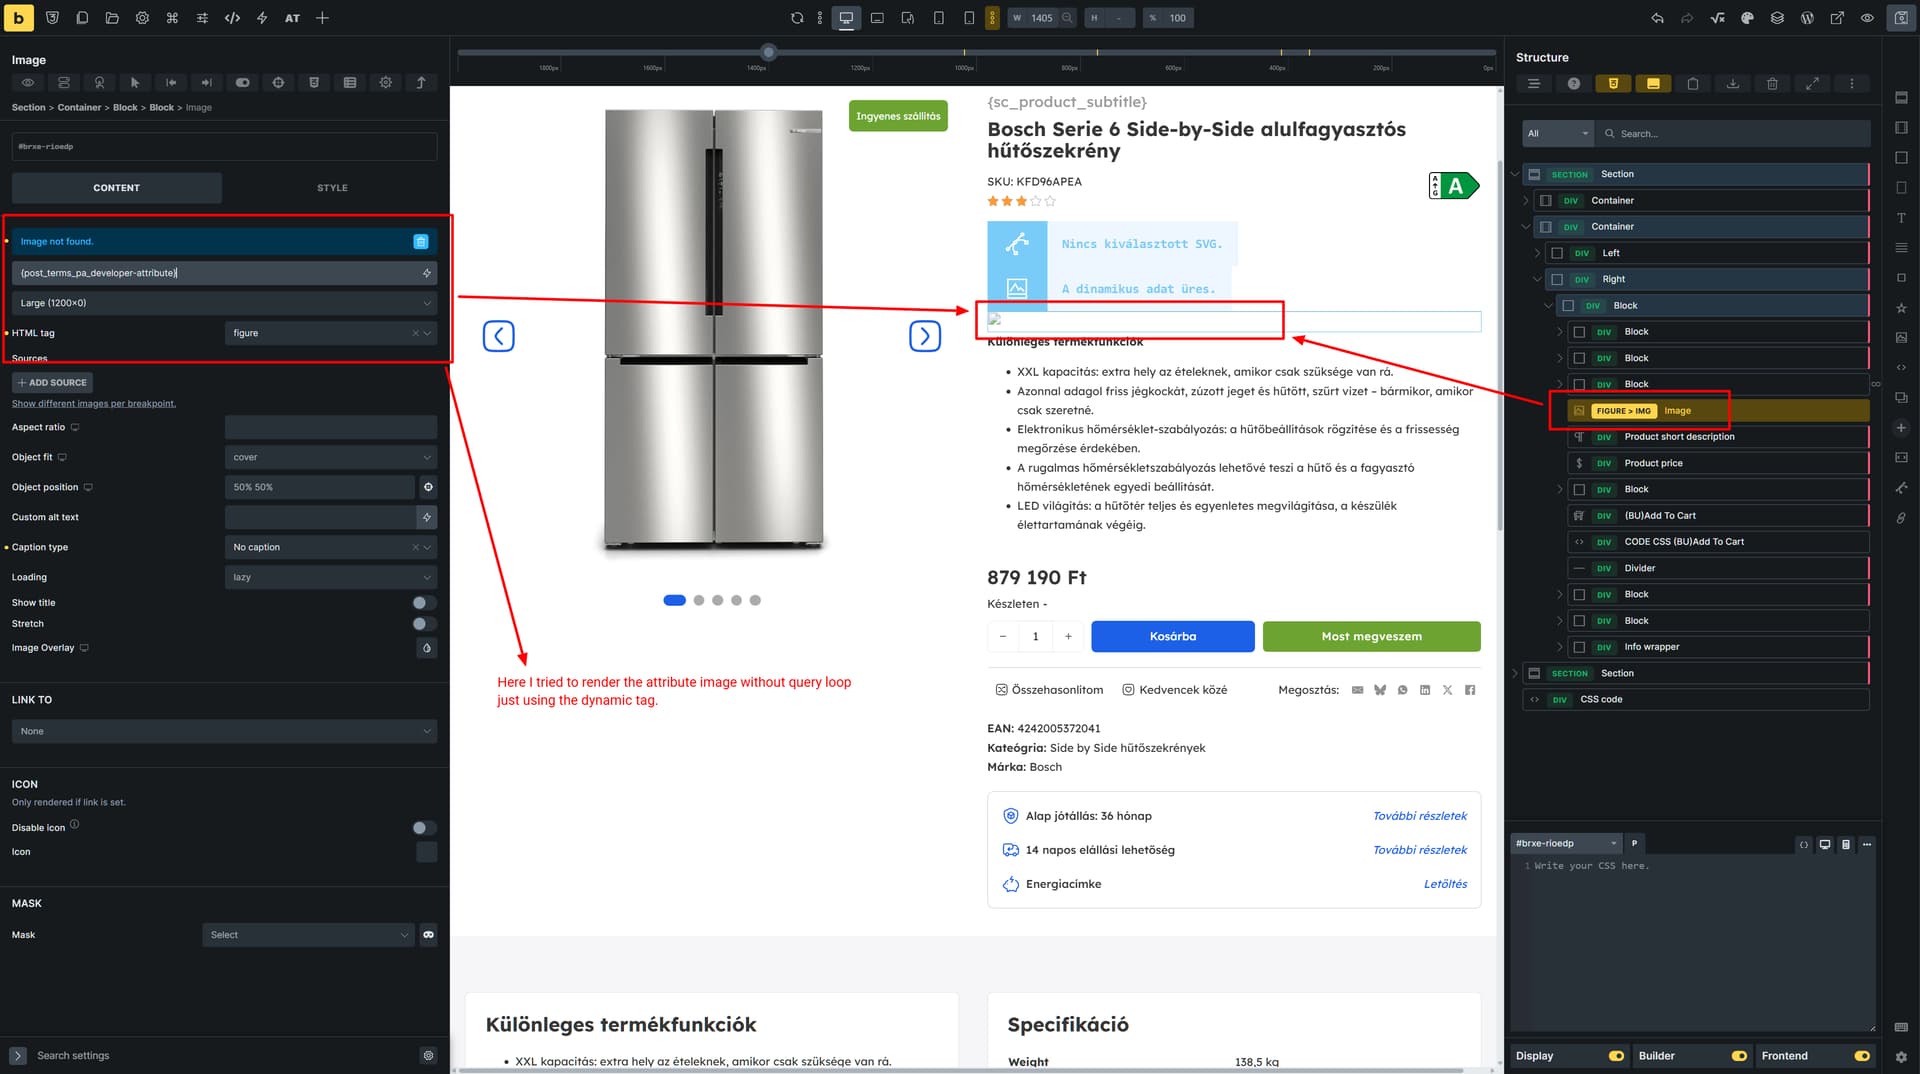Click previous slide arrow on product gallery
The width and height of the screenshot is (1920, 1074).
[x=499, y=336]
